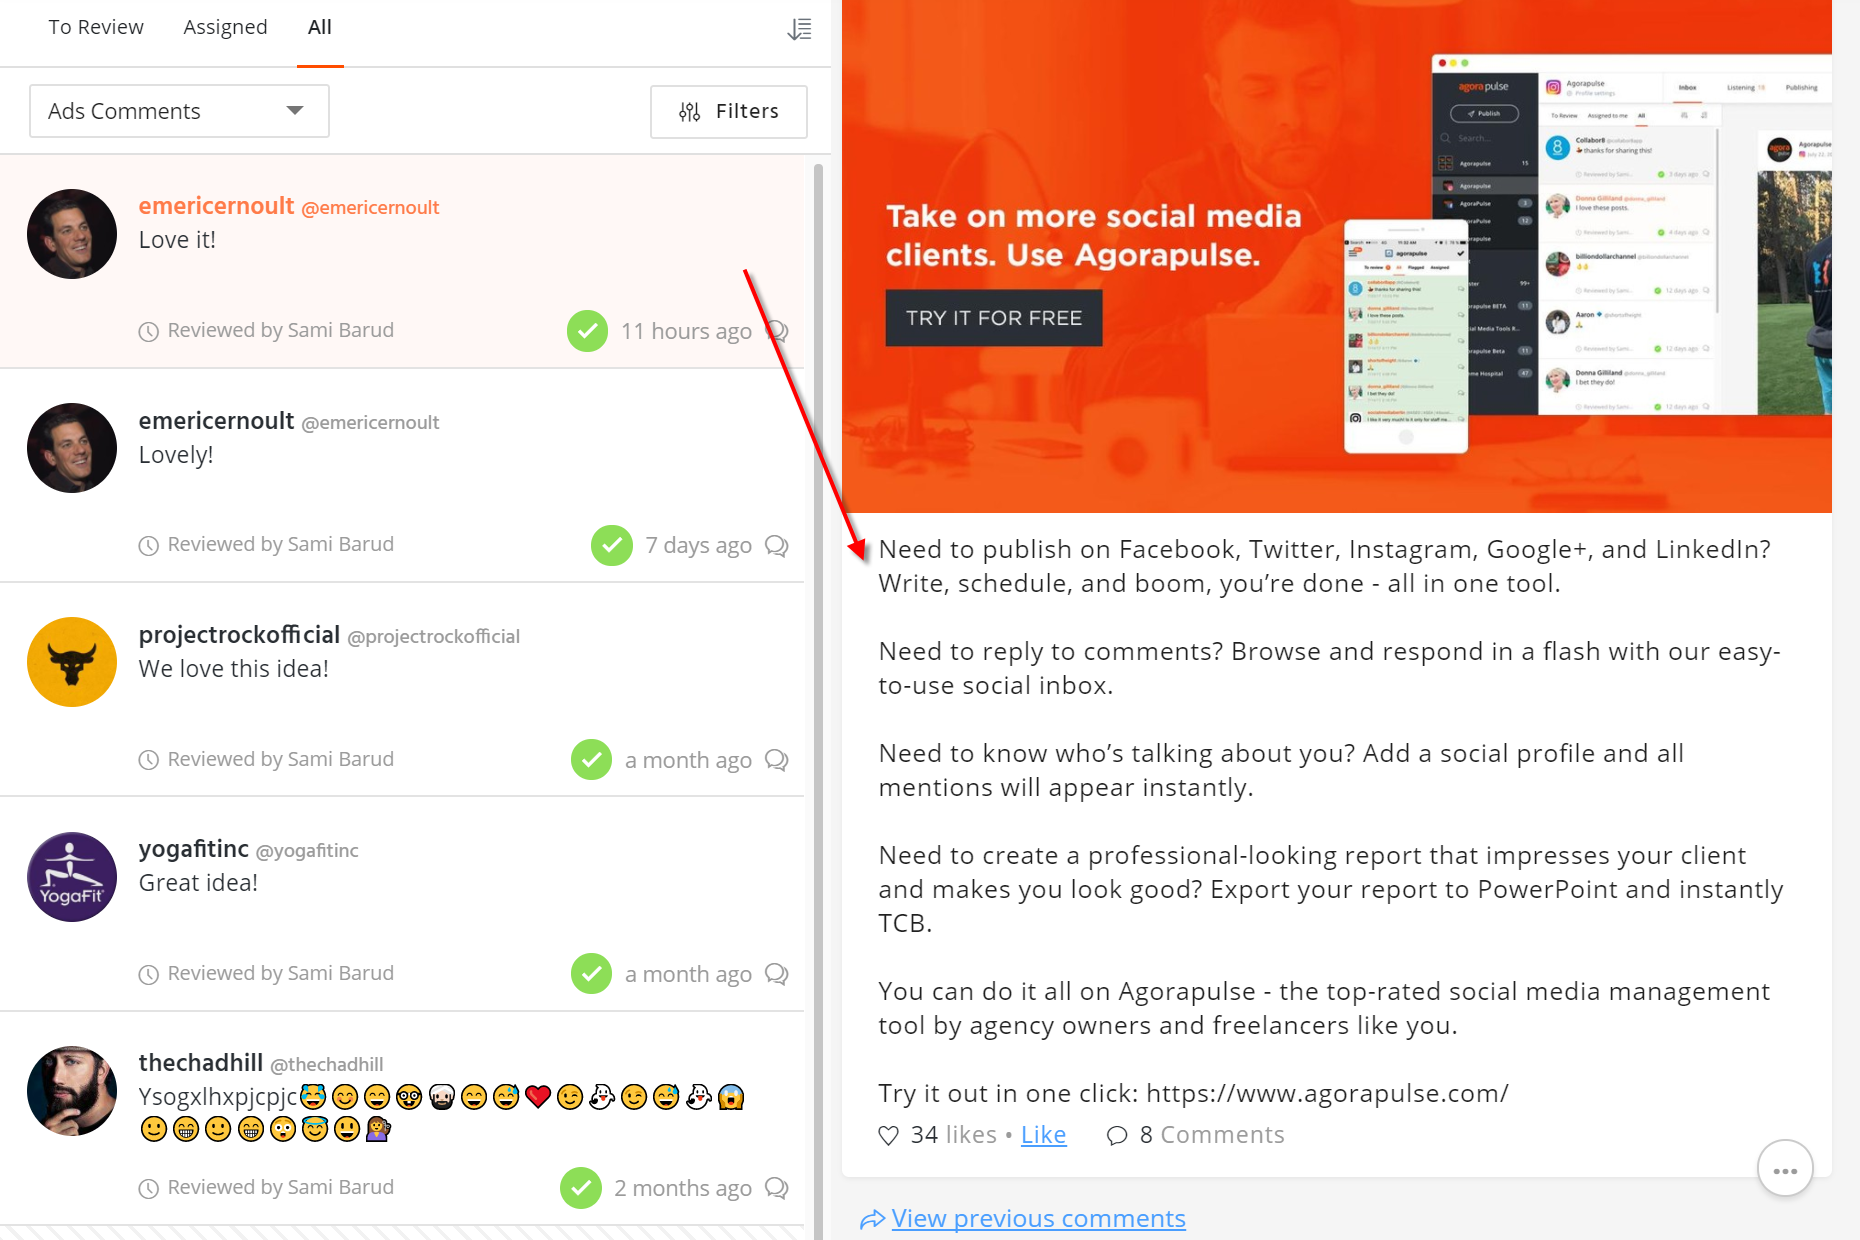Click clock icon beside 'Lovely!' review status

[x=148, y=545]
